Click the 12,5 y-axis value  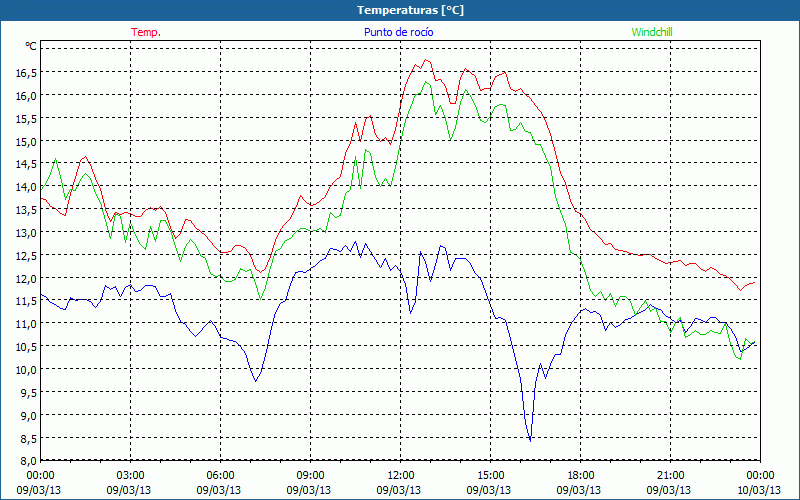[x=26, y=256]
